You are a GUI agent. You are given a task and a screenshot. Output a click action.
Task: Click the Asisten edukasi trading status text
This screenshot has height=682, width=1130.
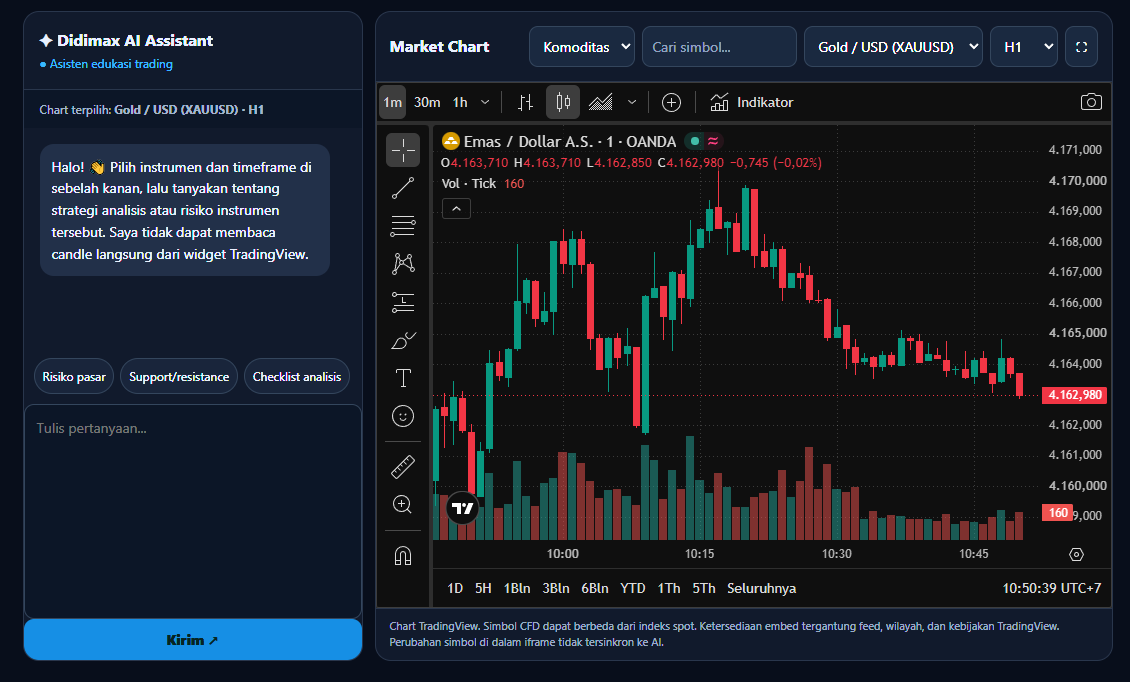[x=111, y=64]
